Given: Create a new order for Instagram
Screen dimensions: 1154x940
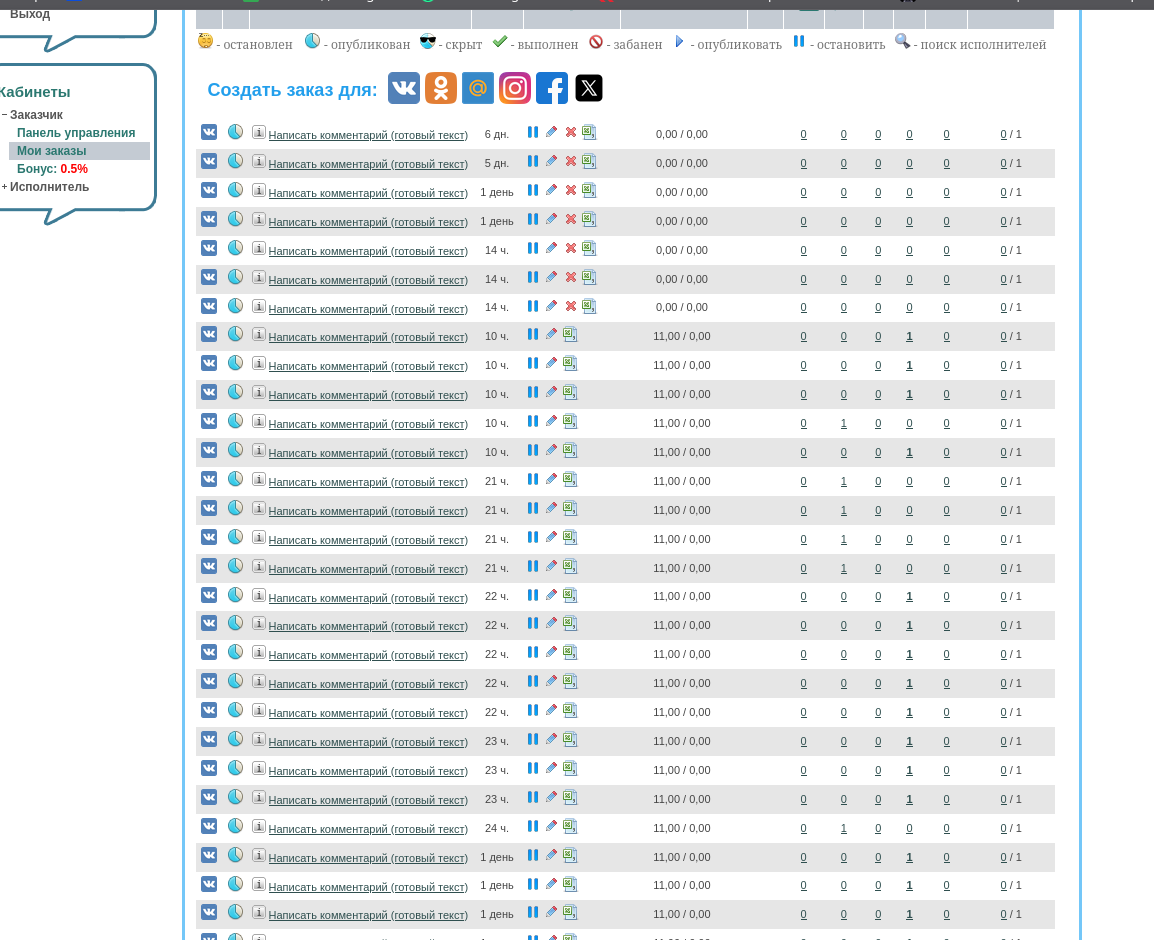Looking at the screenshot, I should 515,88.
